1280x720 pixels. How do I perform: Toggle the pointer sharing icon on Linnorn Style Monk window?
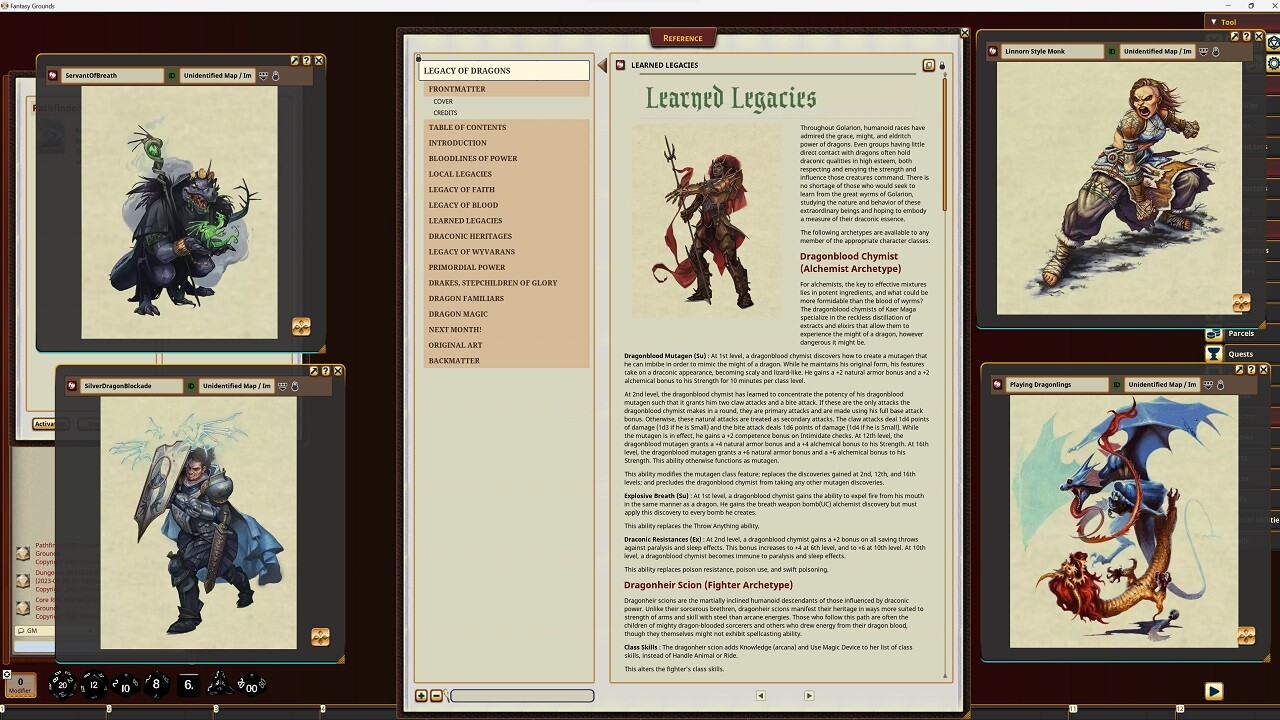(1216, 50)
